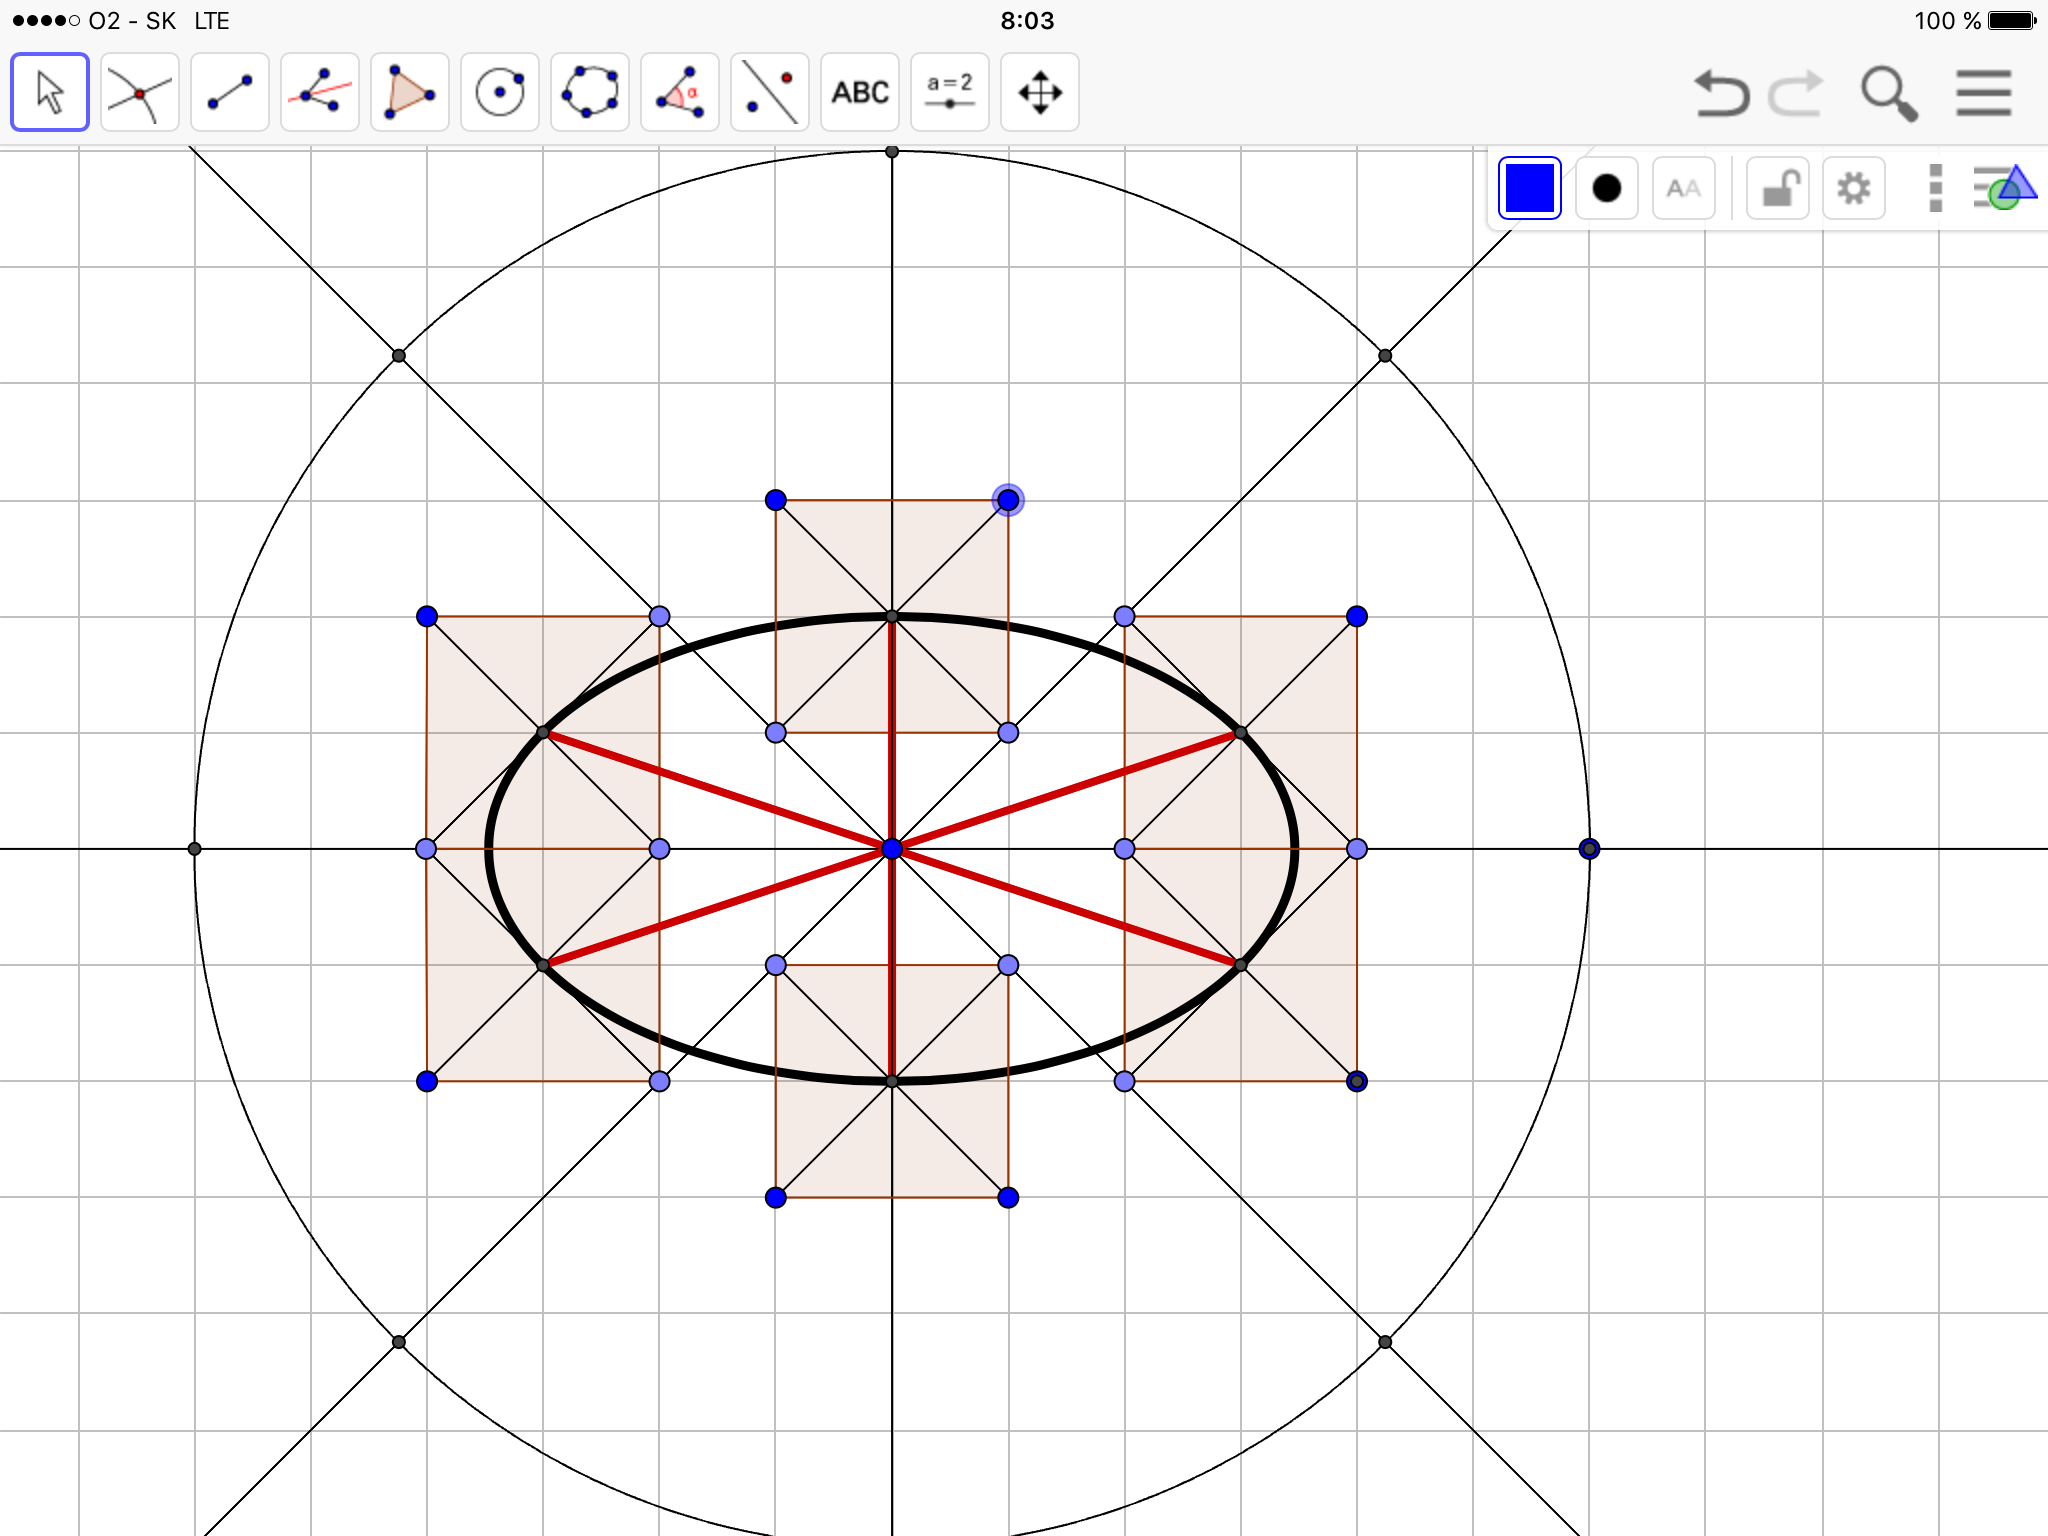Select the Move Graphics View tool
Viewport: 2048px width, 1536px height.
tap(1040, 92)
